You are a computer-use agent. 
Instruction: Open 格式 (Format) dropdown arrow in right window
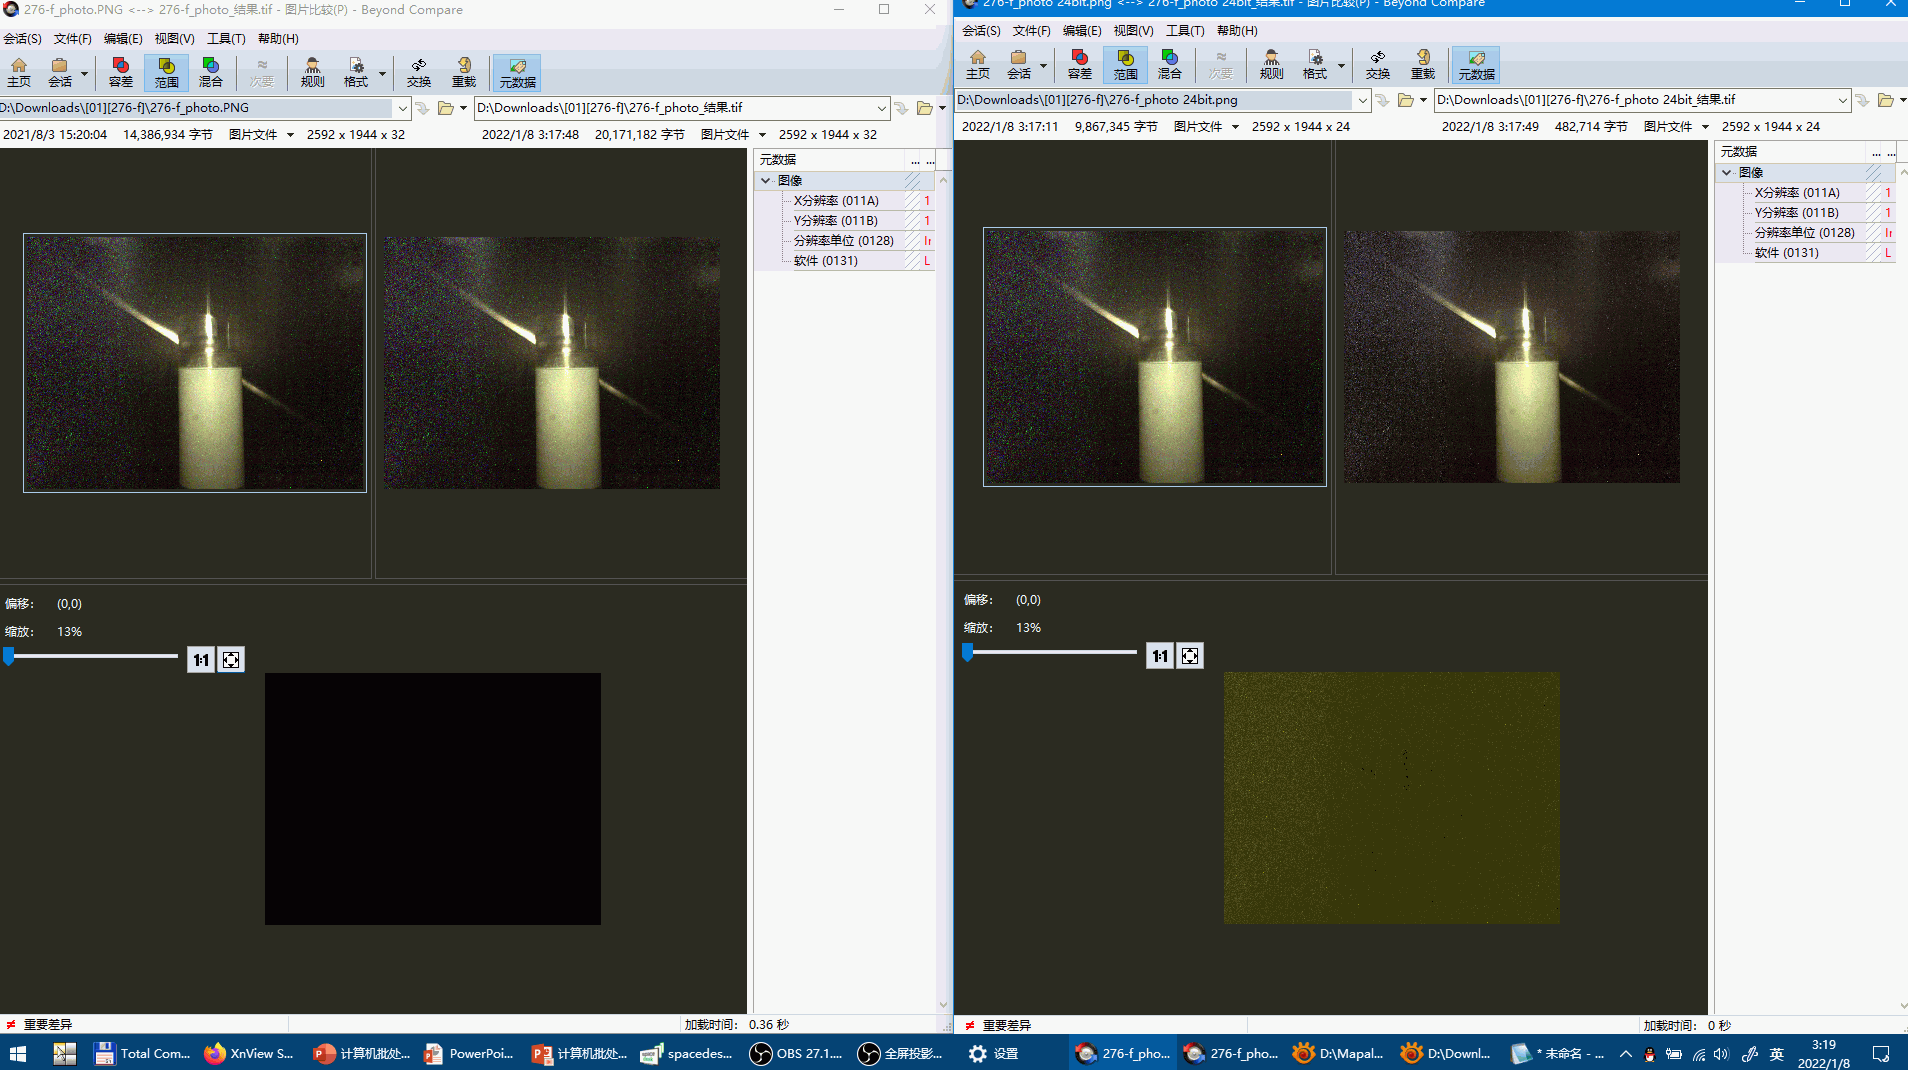[1341, 66]
